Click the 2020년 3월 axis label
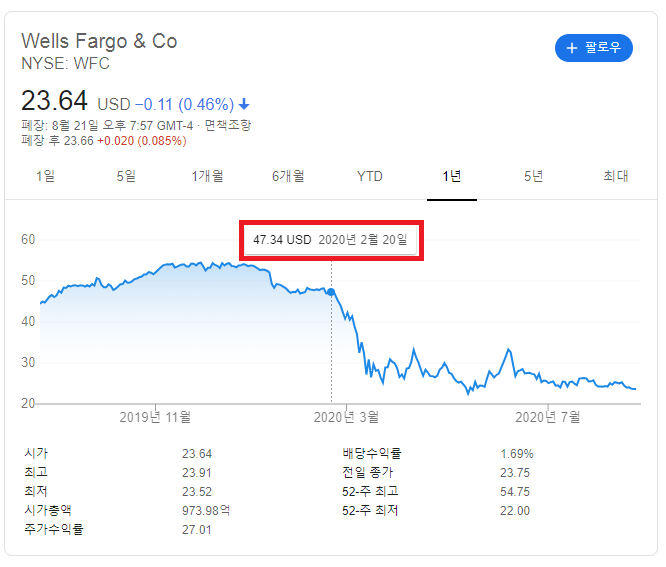Viewport: 666px width, 567px height. click(x=346, y=417)
